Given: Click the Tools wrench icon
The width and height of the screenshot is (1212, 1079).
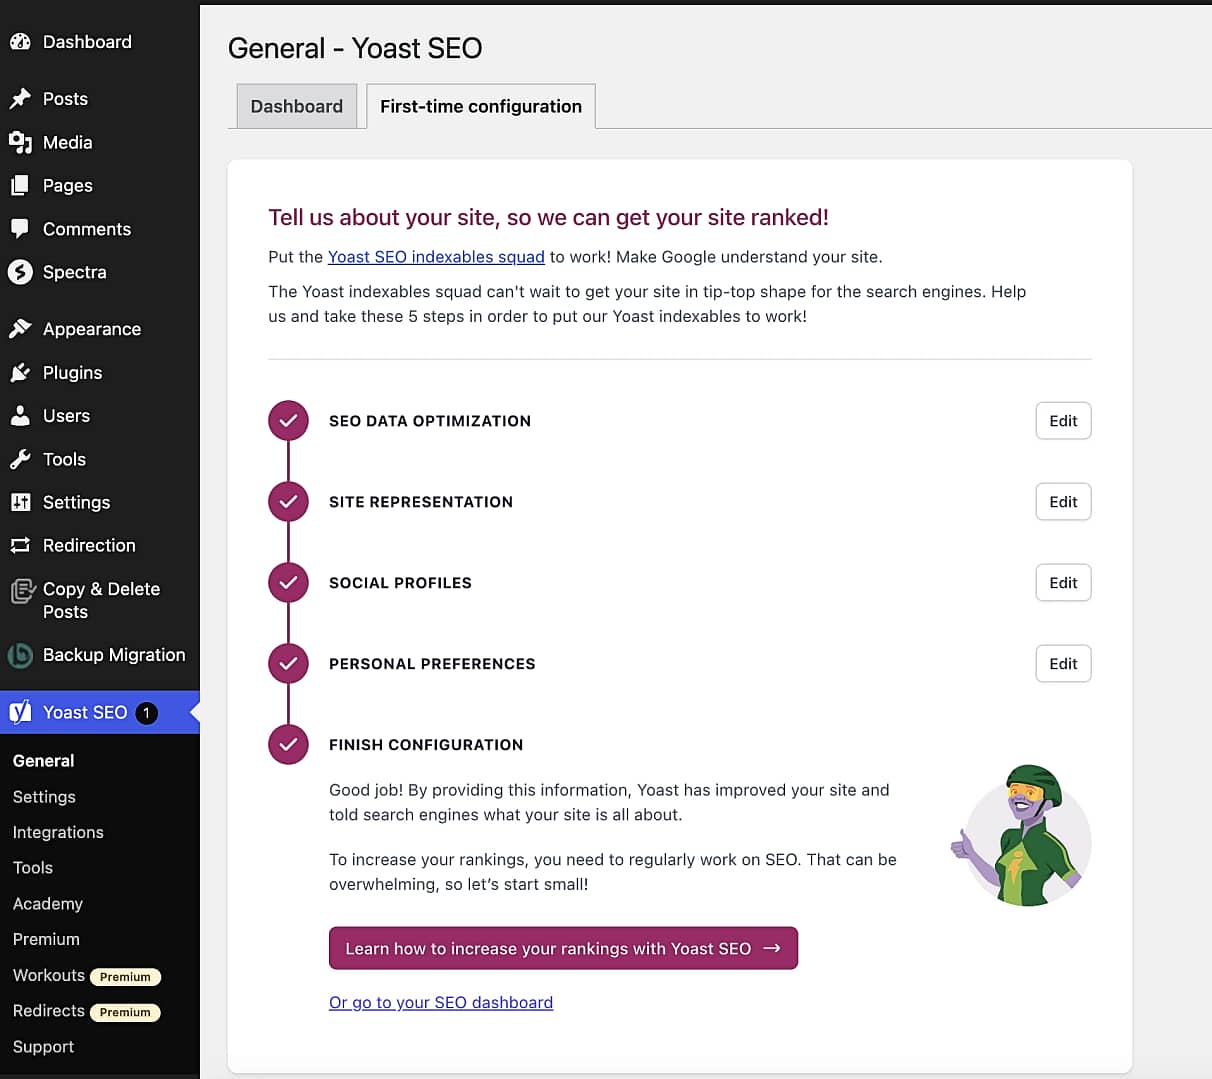Looking at the screenshot, I should [x=20, y=459].
